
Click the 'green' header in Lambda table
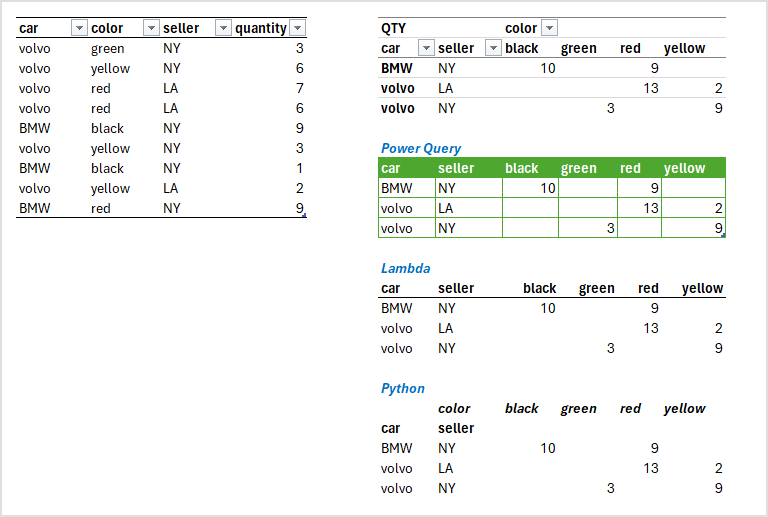(597, 288)
